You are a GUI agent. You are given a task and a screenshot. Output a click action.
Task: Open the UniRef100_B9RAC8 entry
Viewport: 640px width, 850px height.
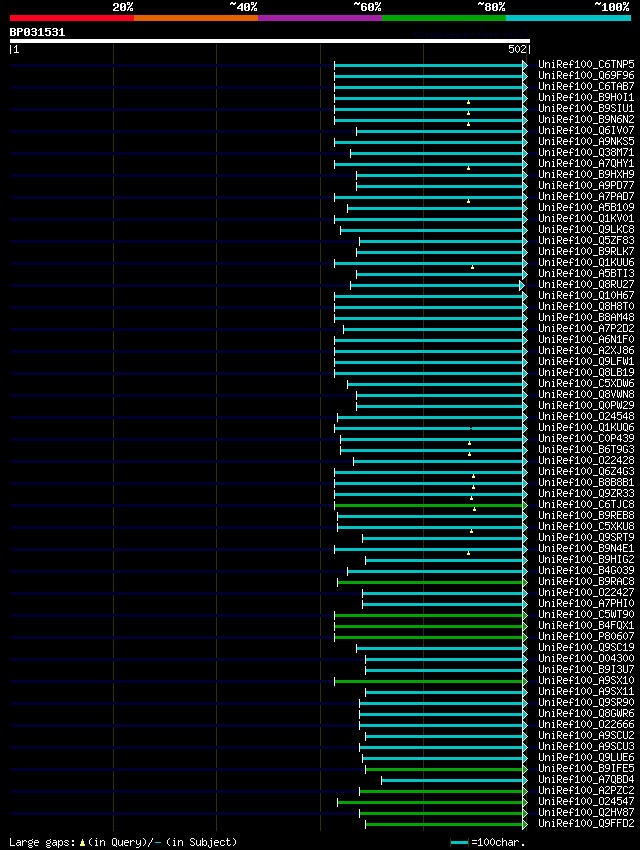pyautogui.click(x=586, y=582)
